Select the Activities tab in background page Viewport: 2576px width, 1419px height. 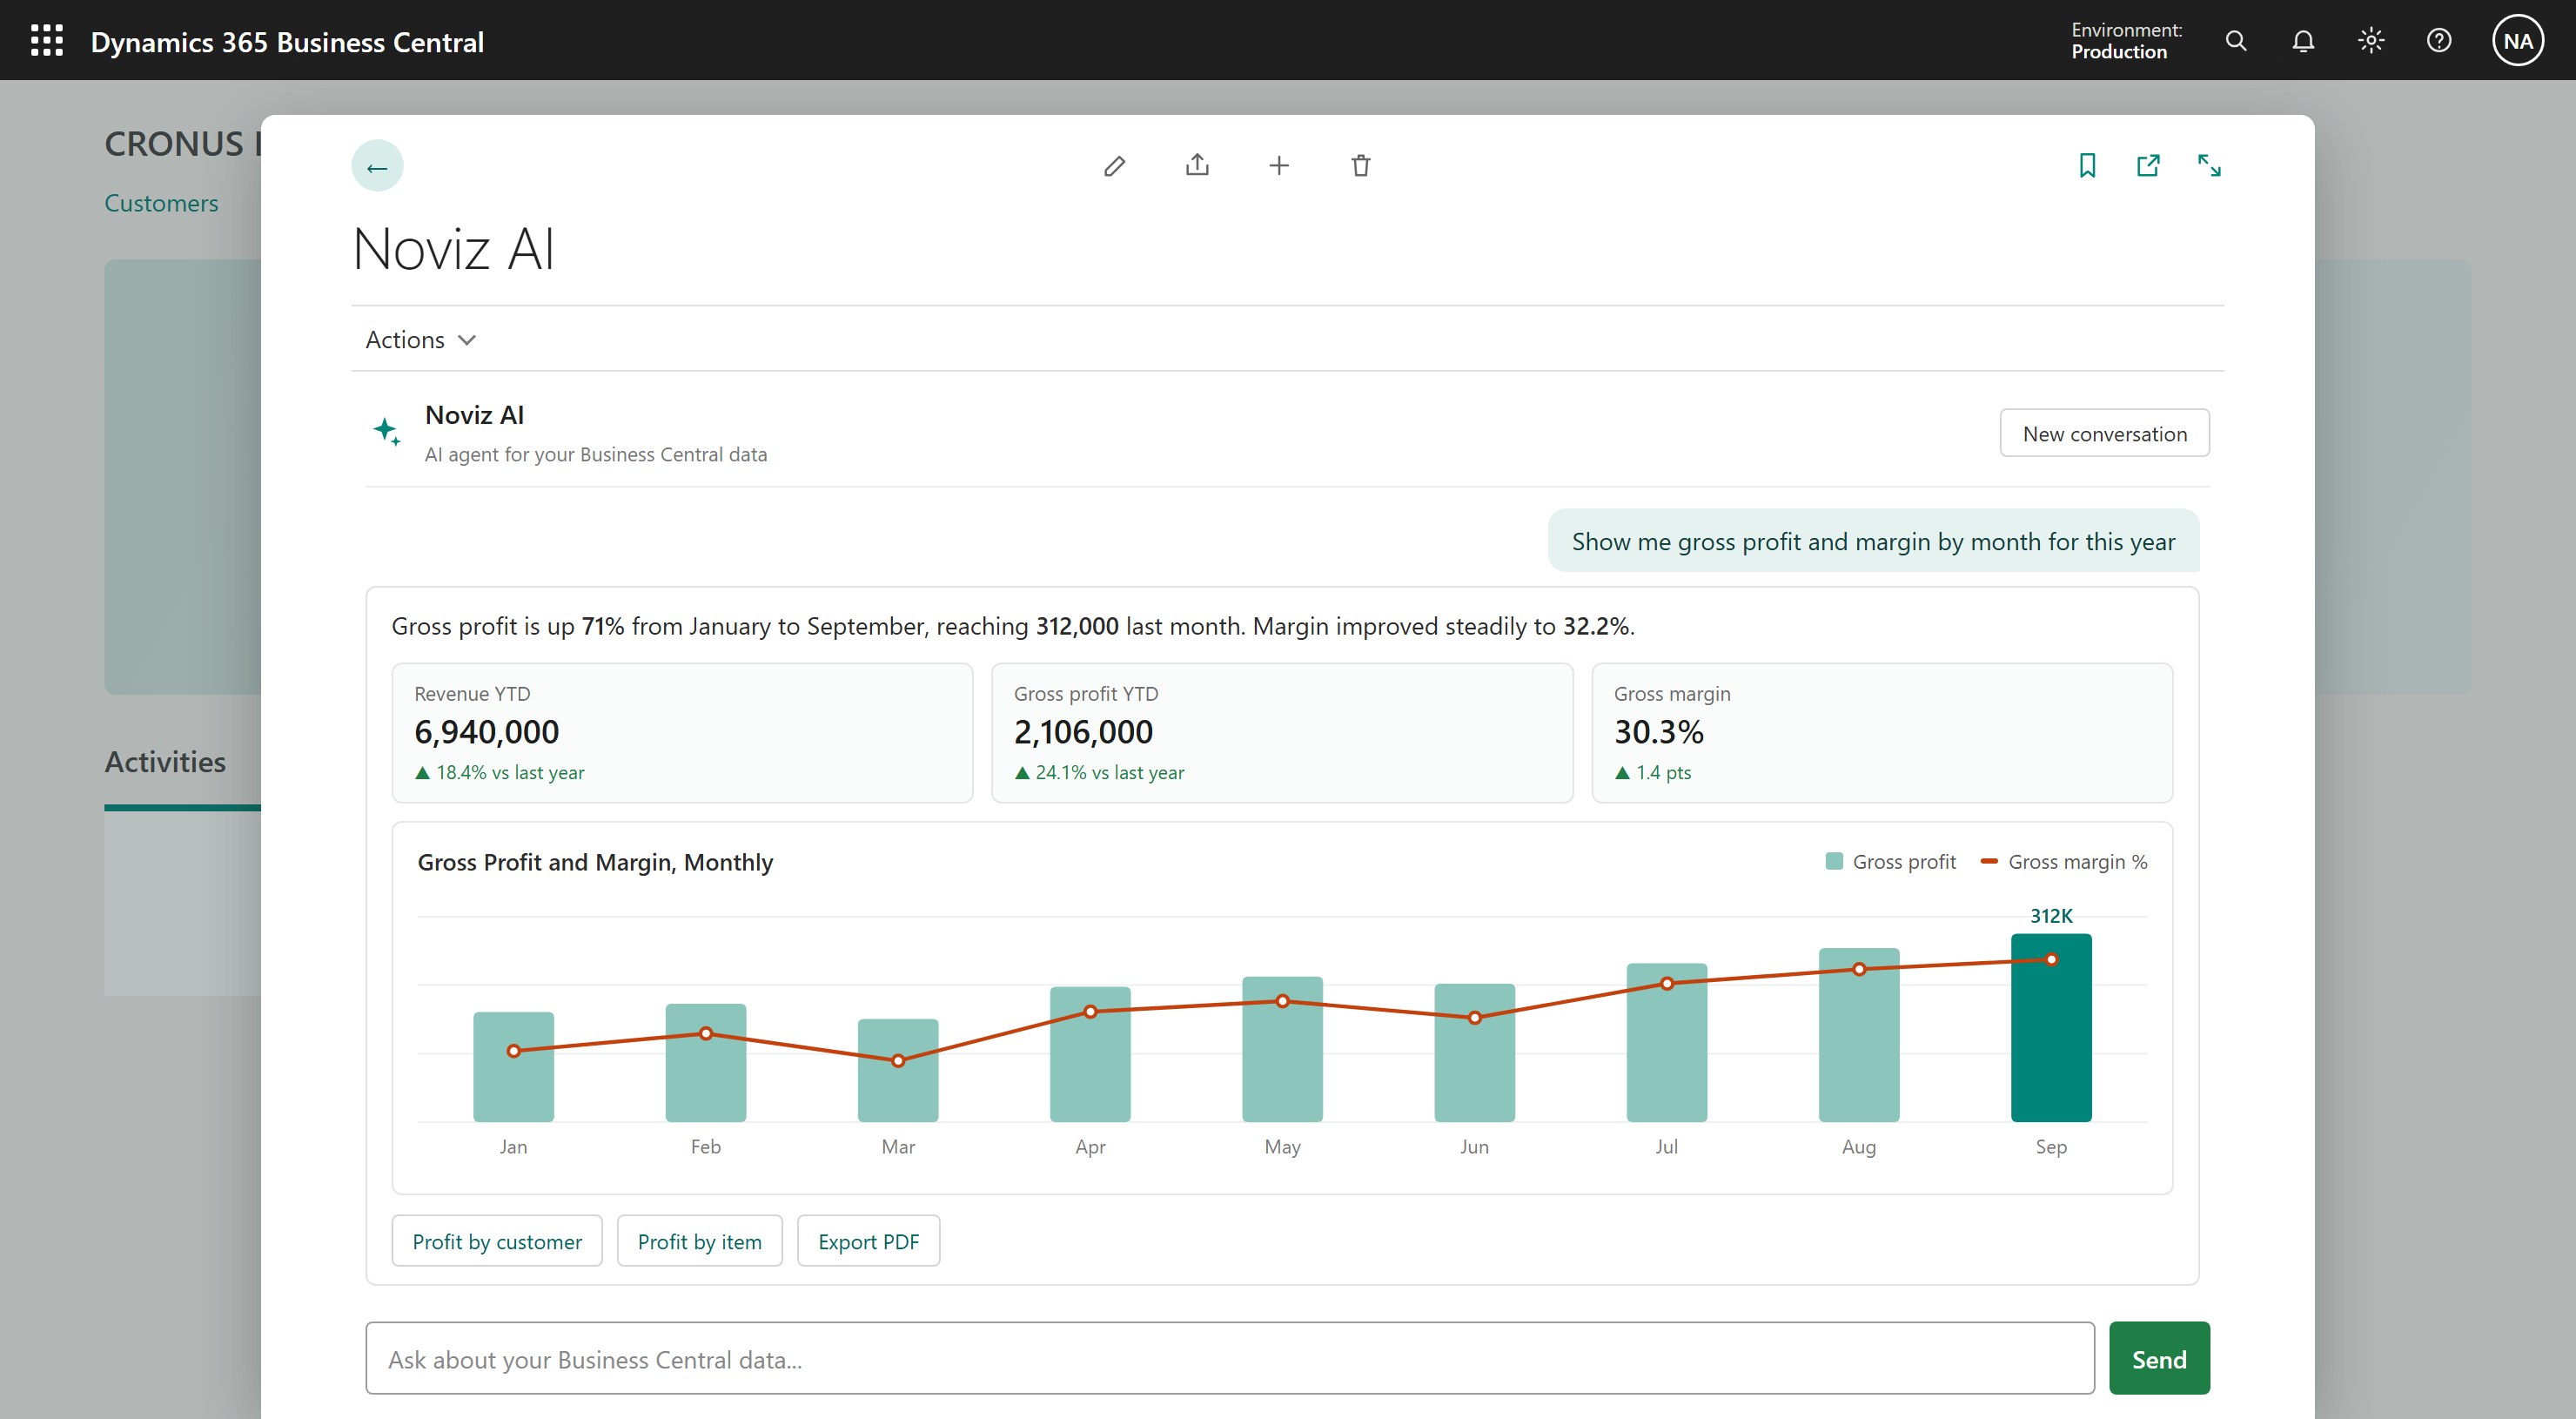click(165, 762)
